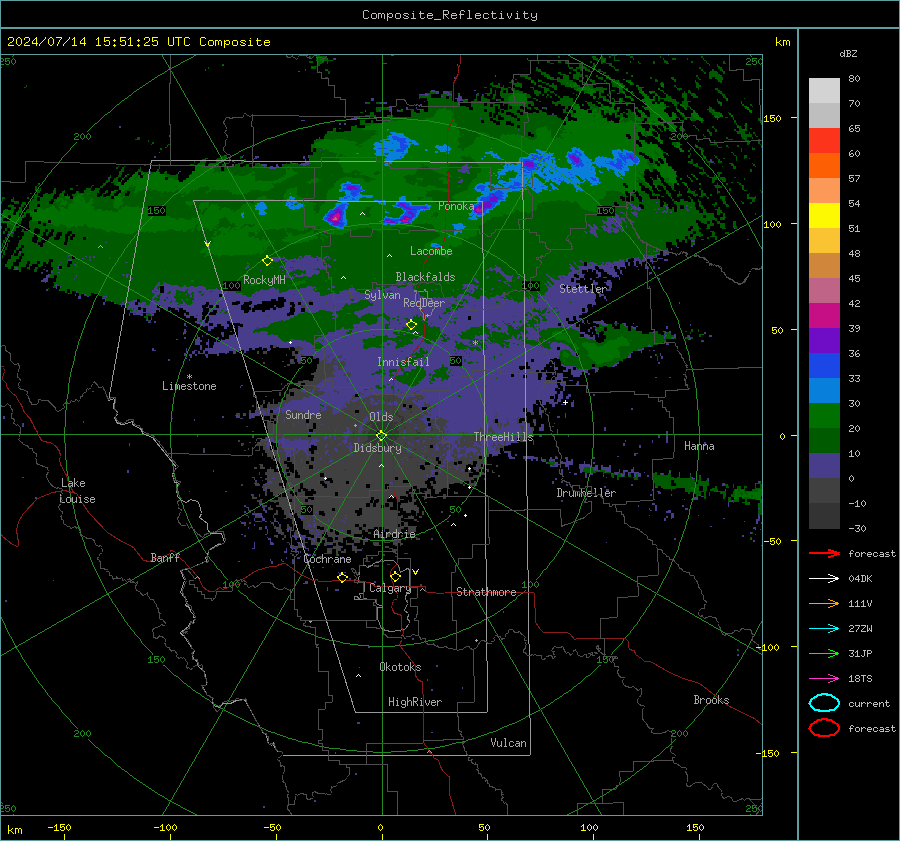Click the 80 value in the dBZ legend
900x841 pixels.
click(x=854, y=79)
